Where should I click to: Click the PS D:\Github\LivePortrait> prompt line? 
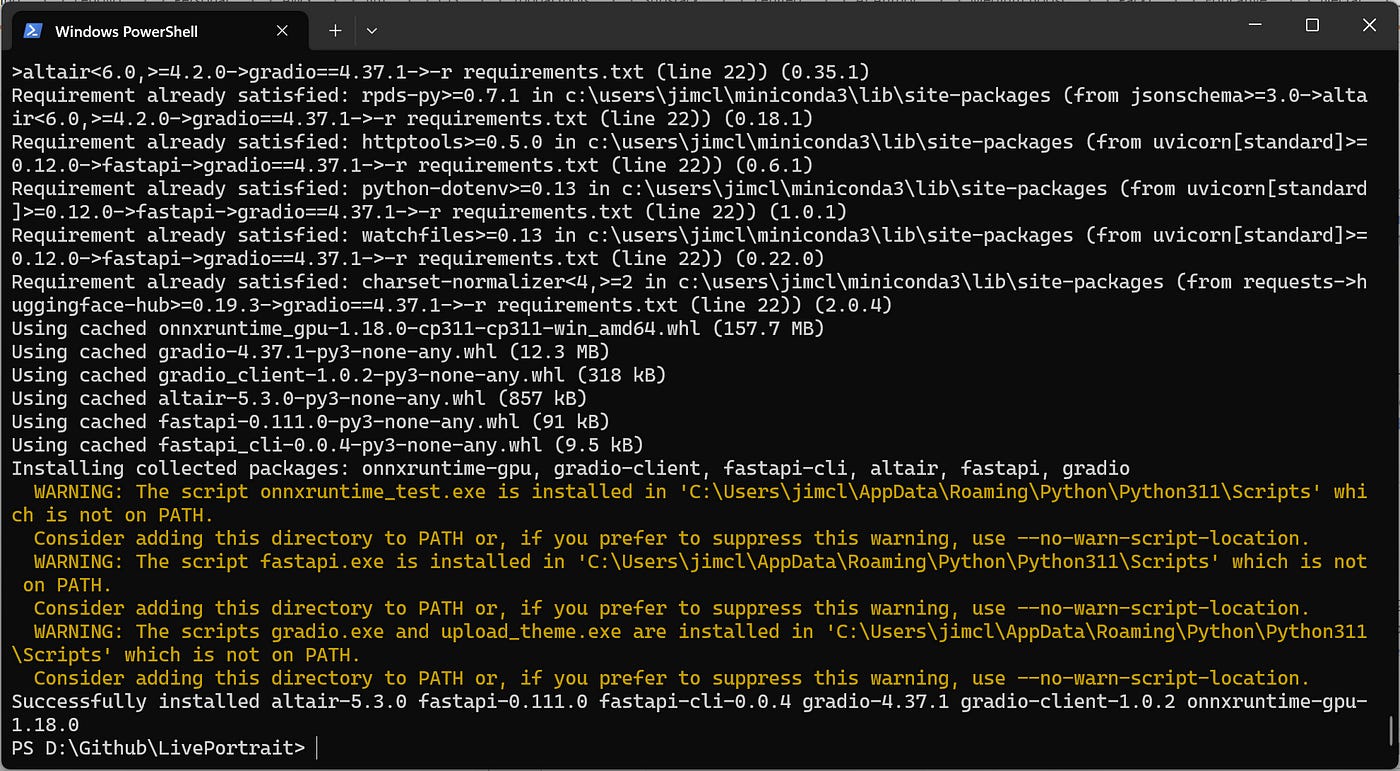[x=158, y=747]
